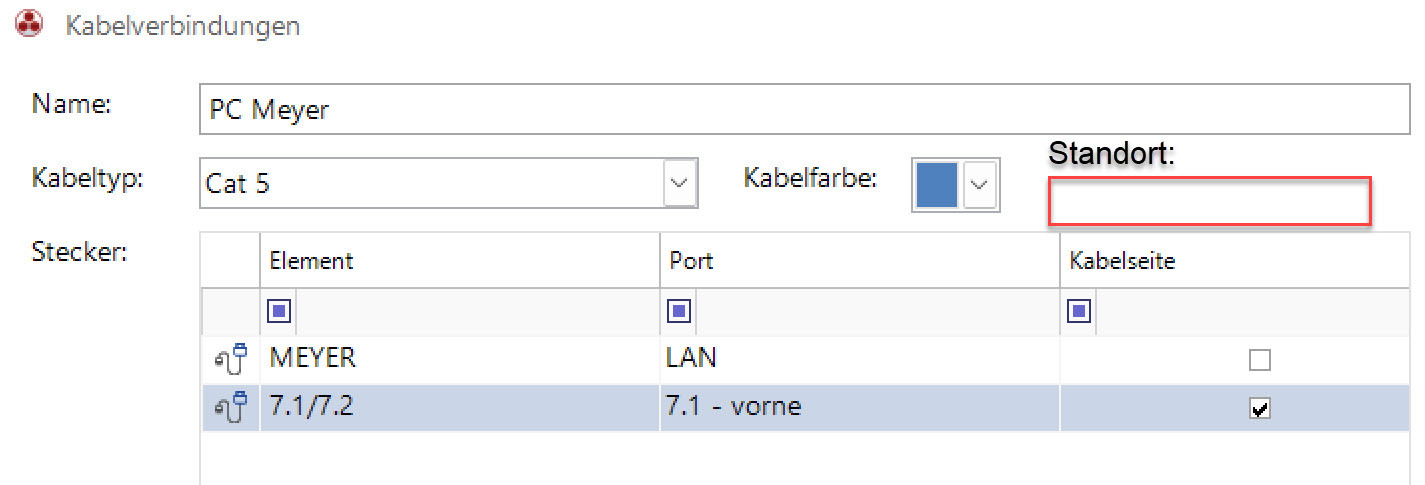
Task: Select the MEYER element row
Action: coord(460,360)
